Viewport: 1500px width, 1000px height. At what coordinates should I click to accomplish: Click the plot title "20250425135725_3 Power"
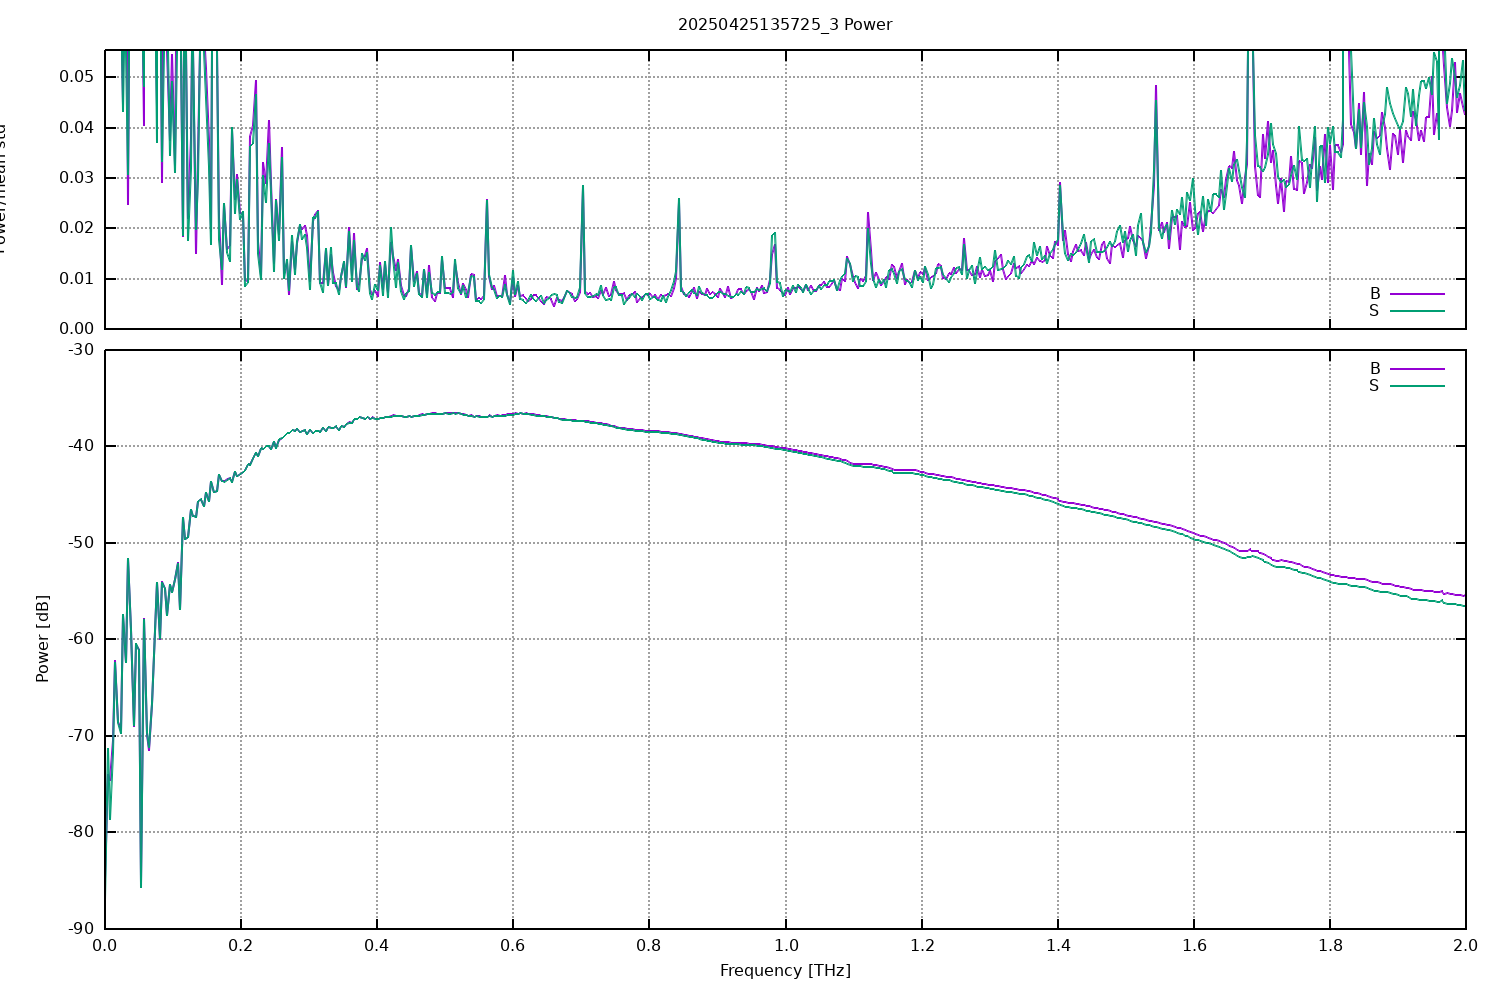pos(784,24)
